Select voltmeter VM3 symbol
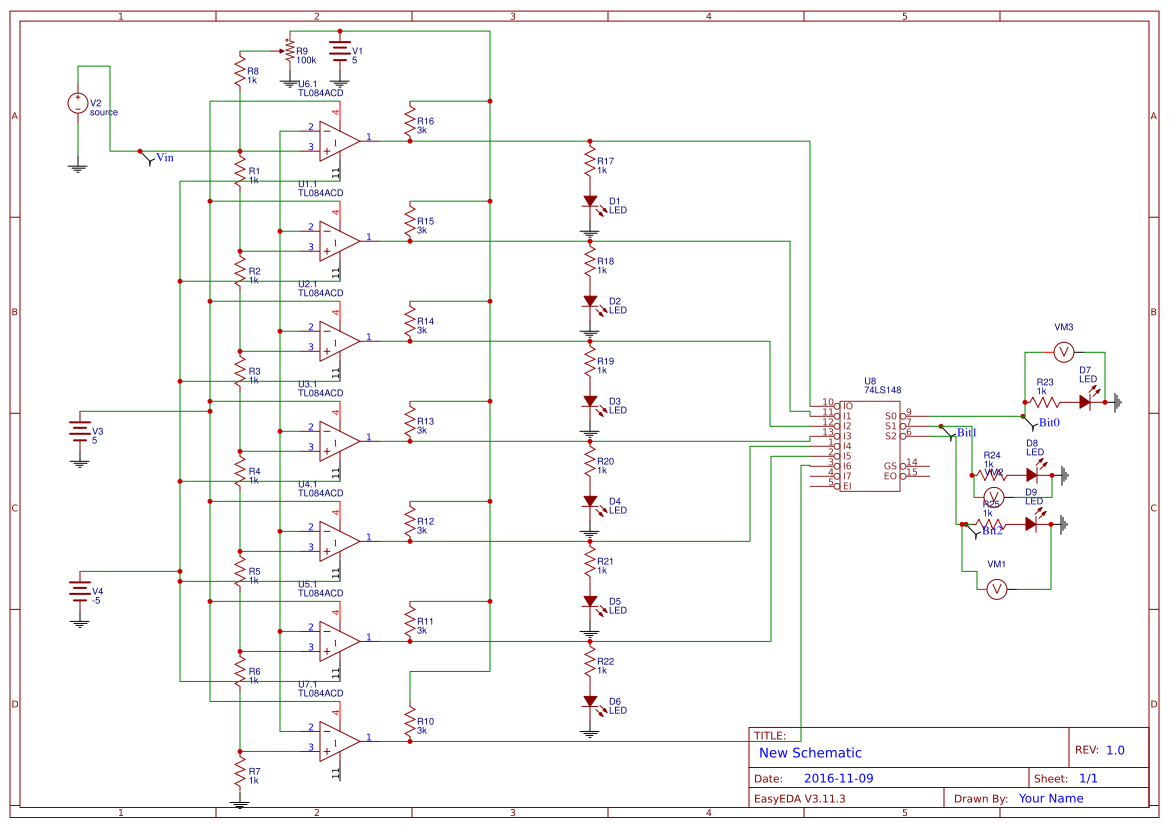 point(1064,351)
